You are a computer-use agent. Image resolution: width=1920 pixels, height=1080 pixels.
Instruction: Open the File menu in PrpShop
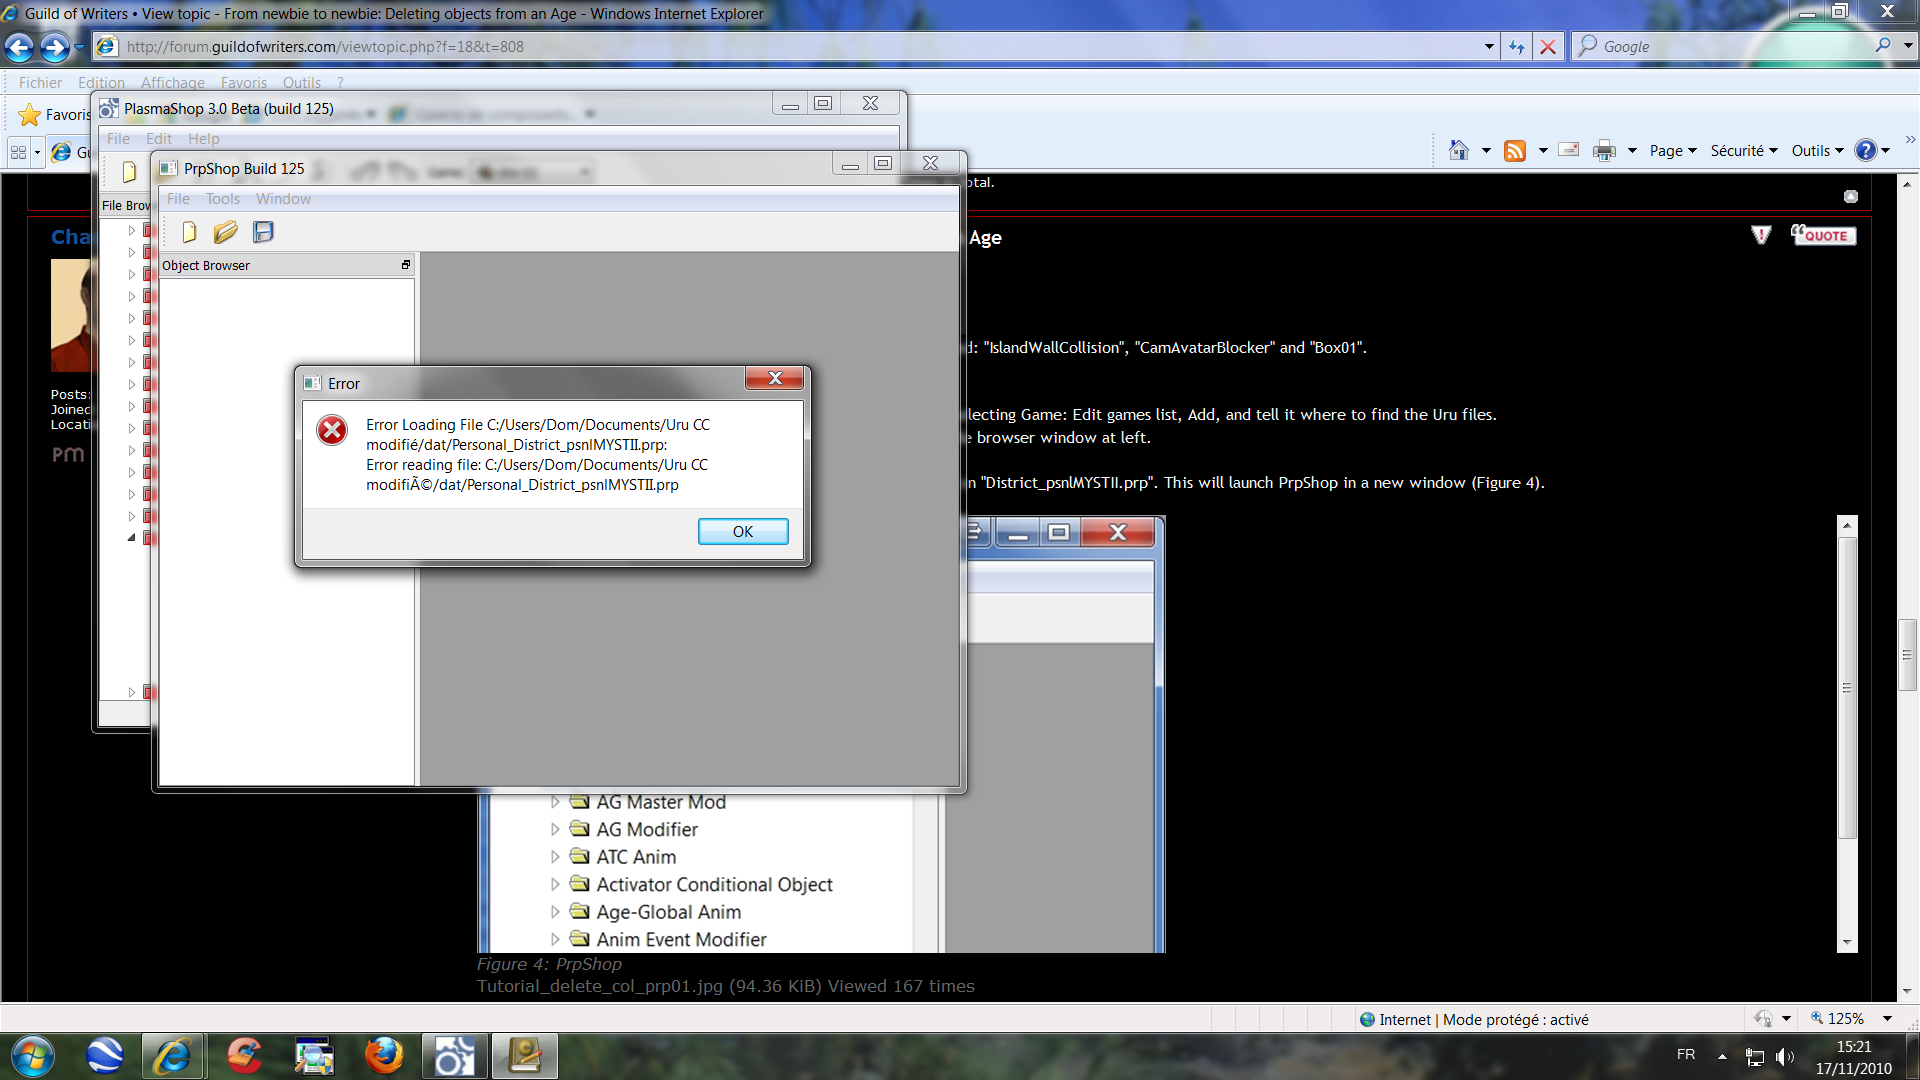point(178,199)
